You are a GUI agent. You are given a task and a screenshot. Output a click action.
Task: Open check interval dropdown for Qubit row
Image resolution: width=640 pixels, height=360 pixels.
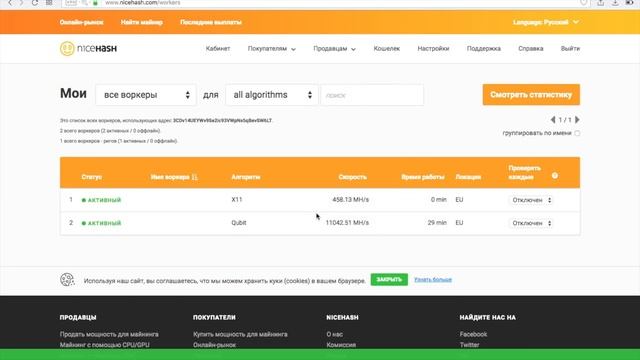[531, 223]
